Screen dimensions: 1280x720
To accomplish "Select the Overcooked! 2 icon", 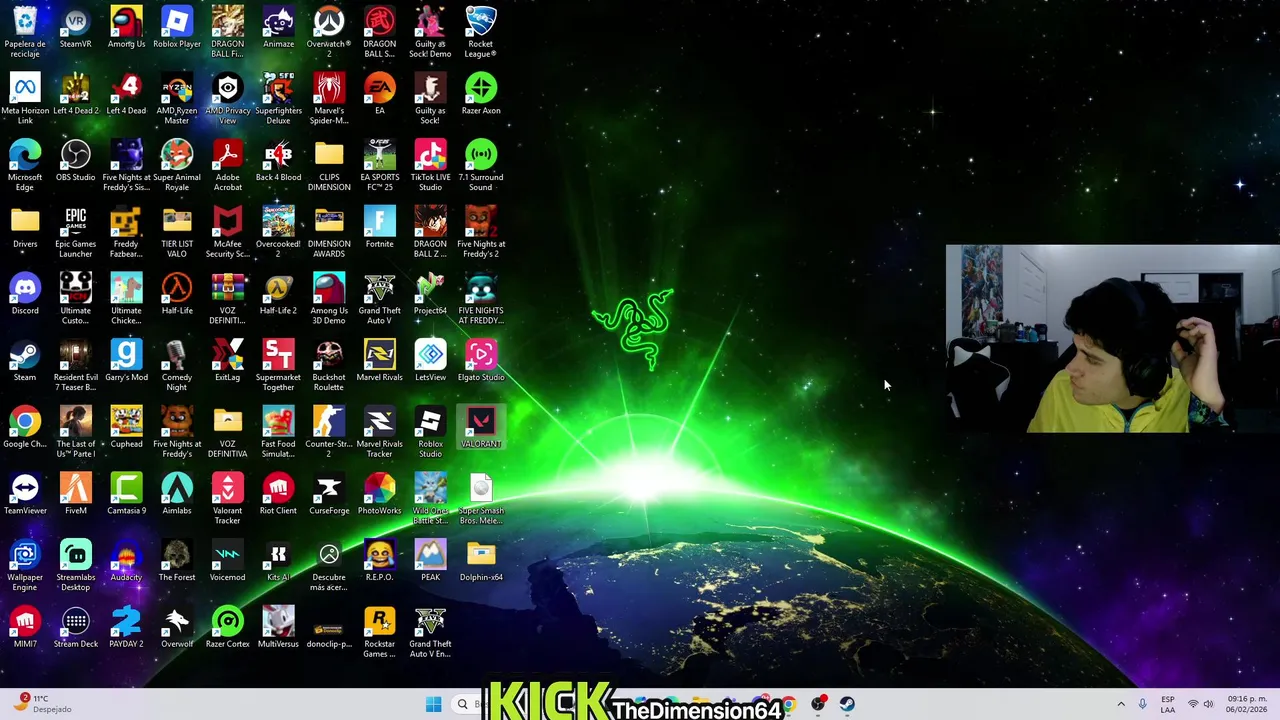I will coord(278,232).
